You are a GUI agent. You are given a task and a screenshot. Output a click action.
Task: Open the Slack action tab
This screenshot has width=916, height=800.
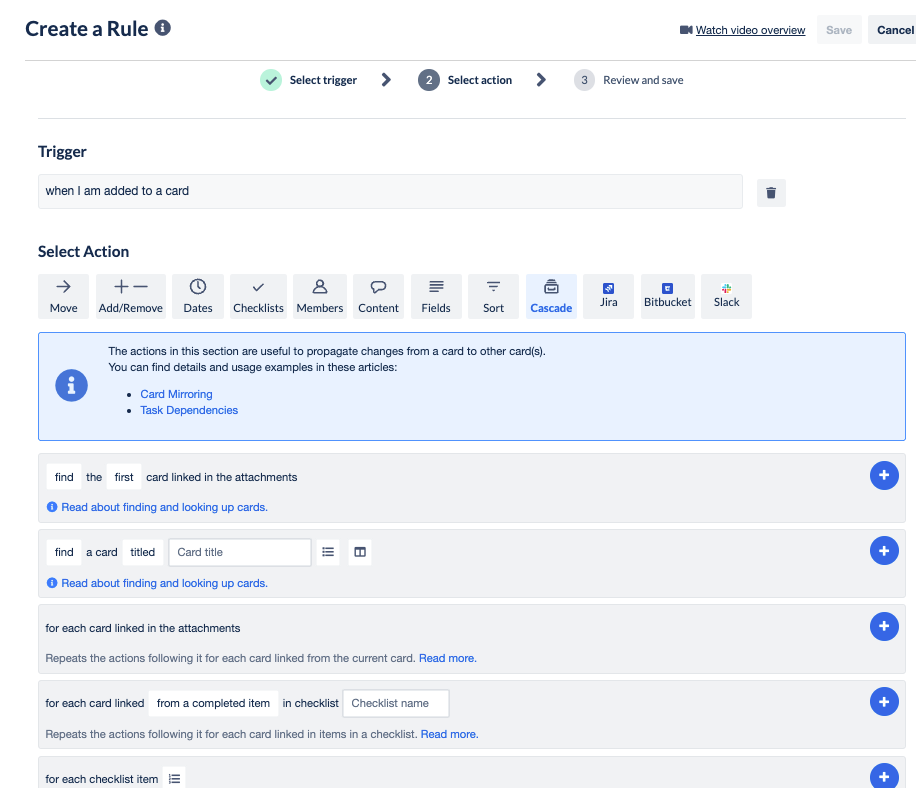[726, 296]
